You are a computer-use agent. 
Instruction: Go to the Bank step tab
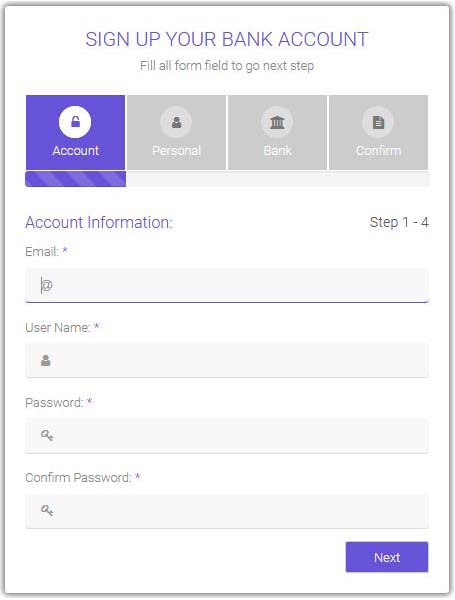tap(277, 132)
